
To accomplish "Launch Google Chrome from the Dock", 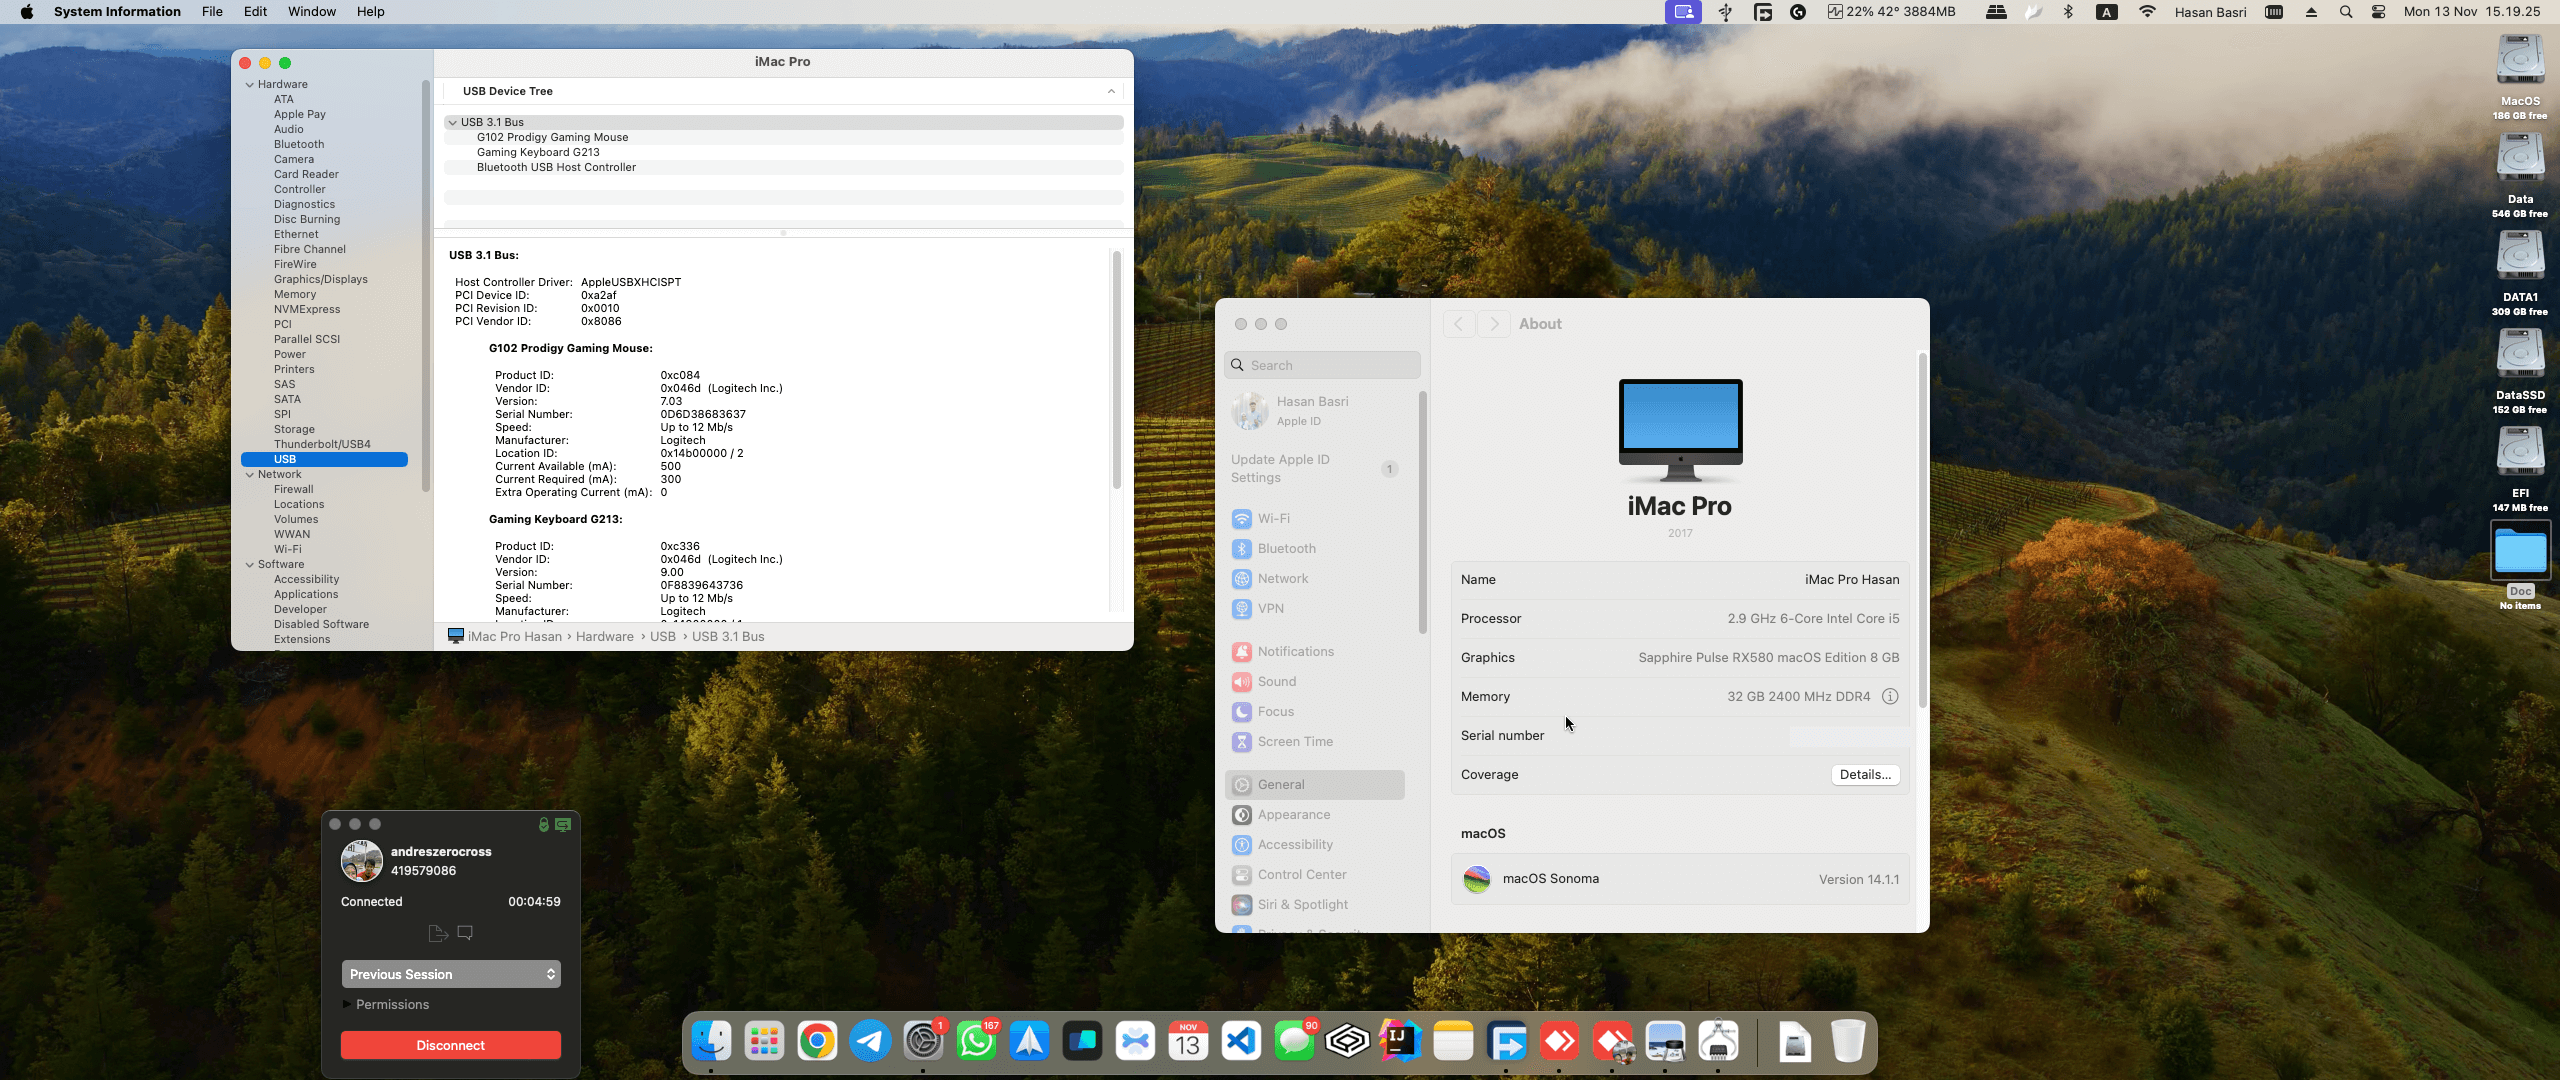I will (818, 1042).
